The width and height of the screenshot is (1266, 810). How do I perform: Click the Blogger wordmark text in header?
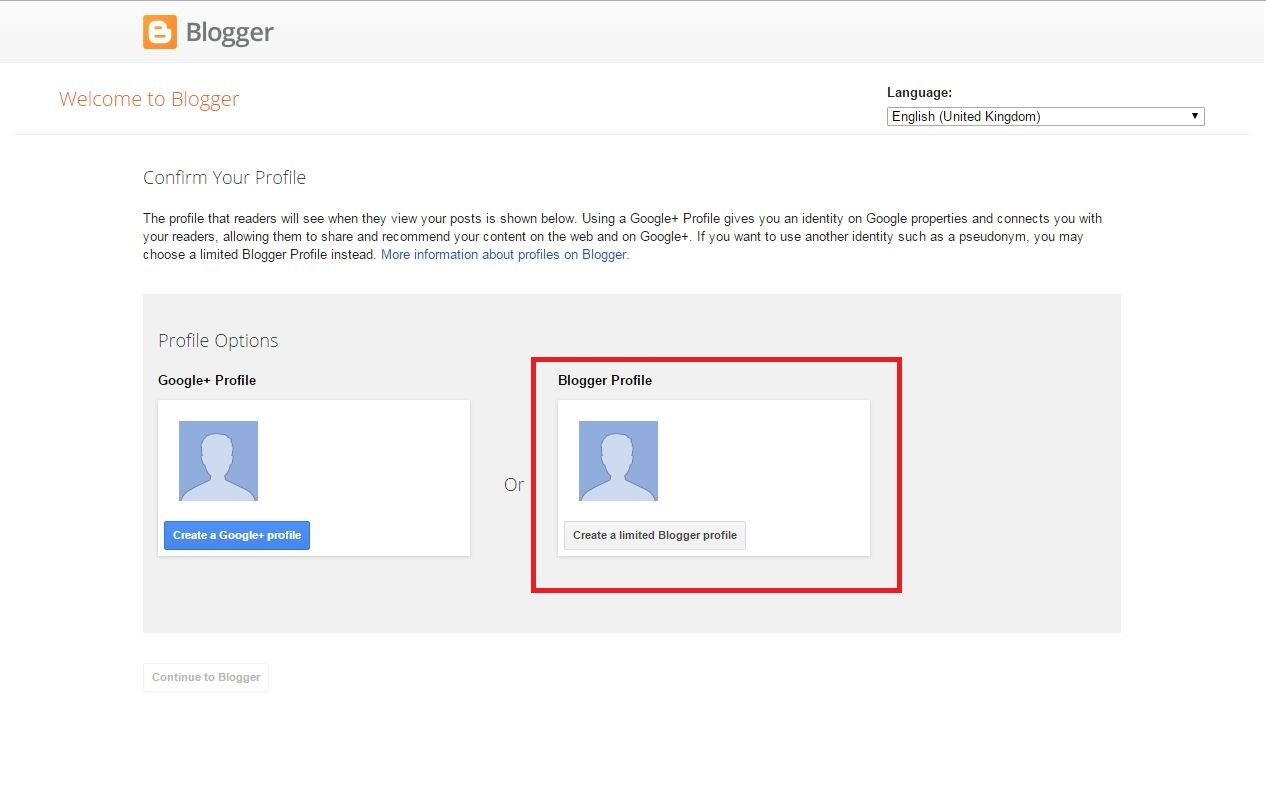[230, 33]
